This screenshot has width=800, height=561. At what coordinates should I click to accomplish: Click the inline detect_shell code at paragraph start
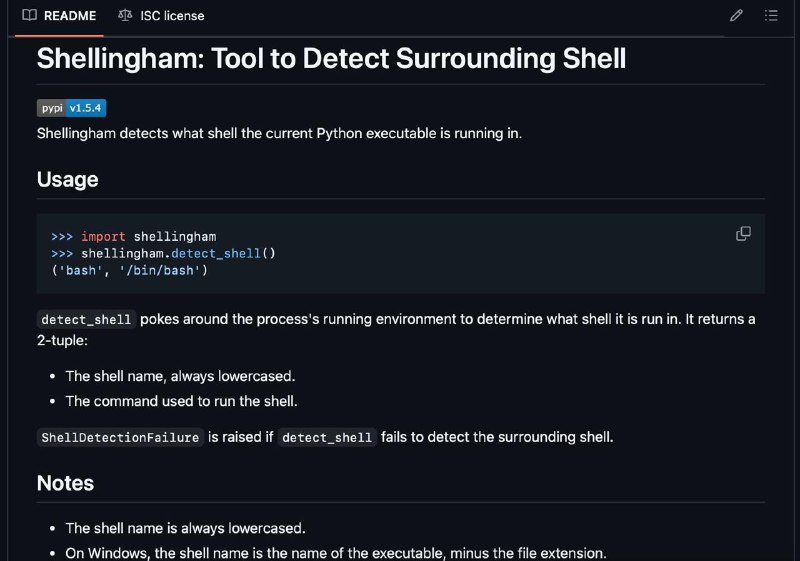[x=86, y=320]
